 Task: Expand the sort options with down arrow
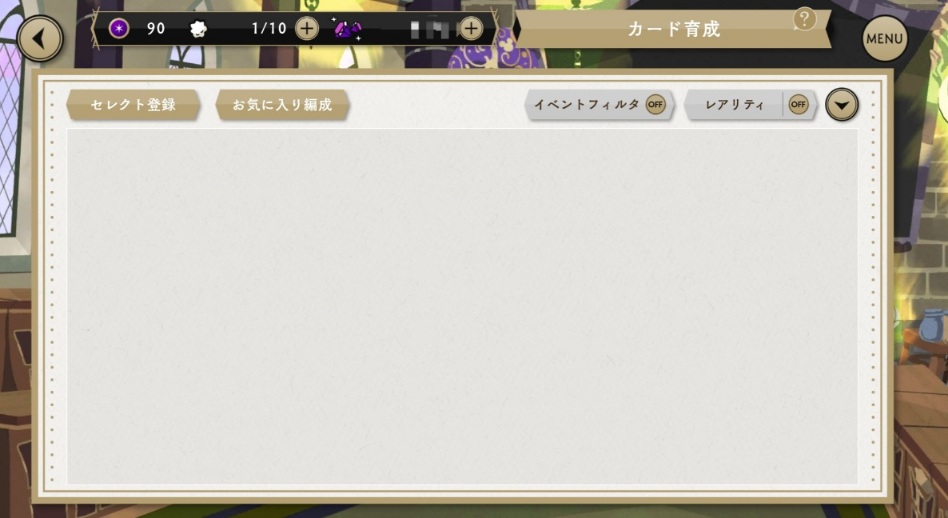click(x=842, y=105)
